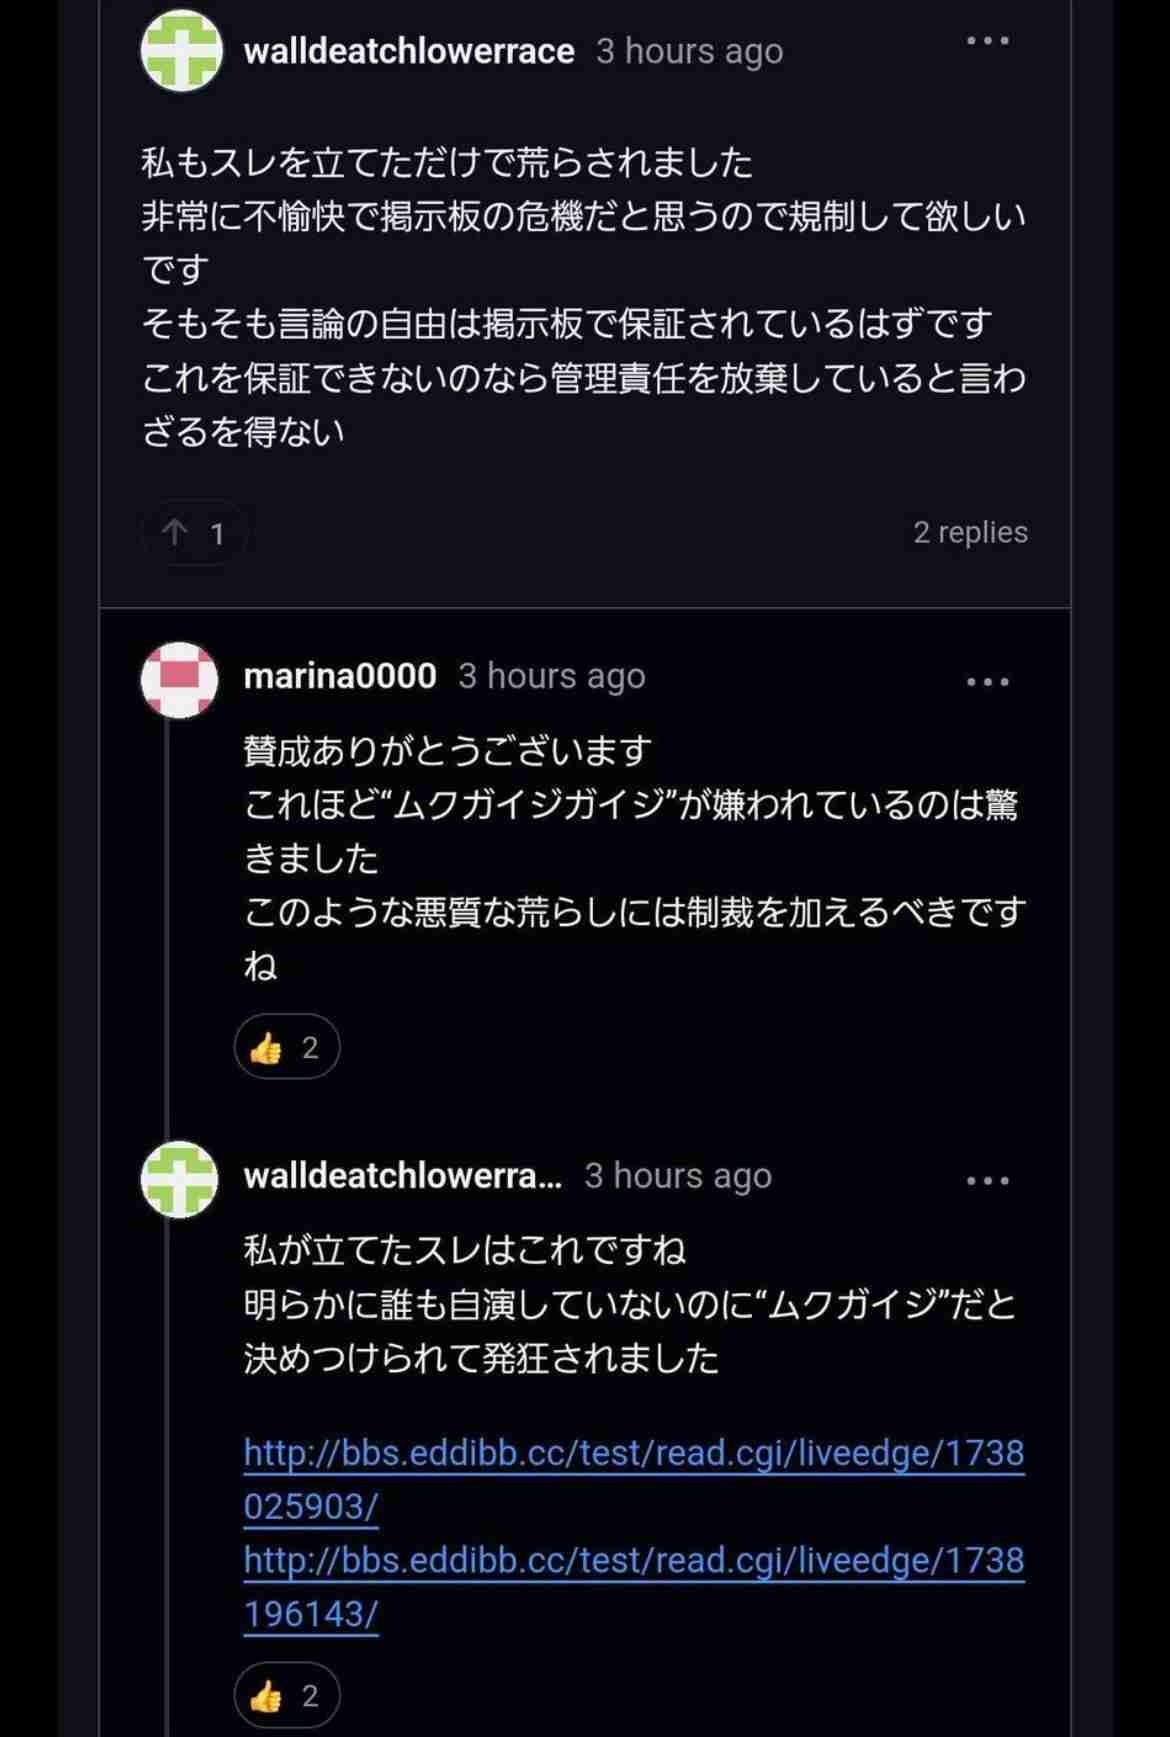This screenshot has height=1737, width=1170.
Task: Open the three-dot menu on marina0000's reply
Action: (x=987, y=682)
